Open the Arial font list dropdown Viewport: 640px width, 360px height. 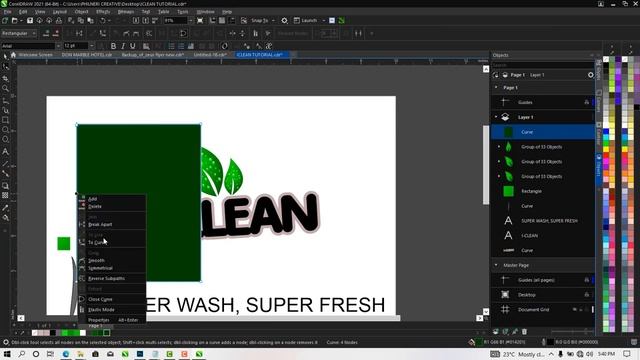[x=58, y=46]
